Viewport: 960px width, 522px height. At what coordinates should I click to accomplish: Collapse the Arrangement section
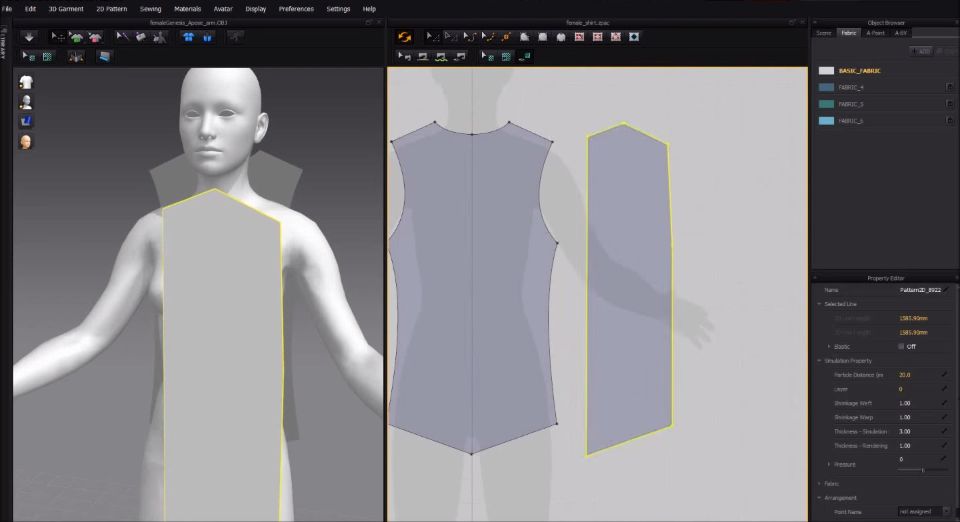[x=820, y=498]
